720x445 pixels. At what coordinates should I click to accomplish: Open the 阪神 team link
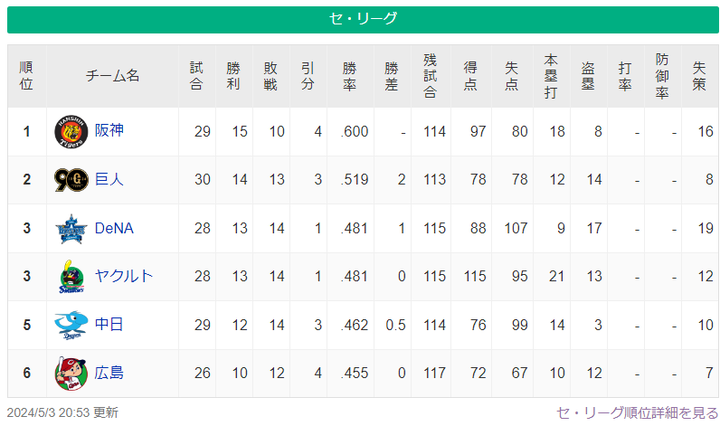[109, 130]
